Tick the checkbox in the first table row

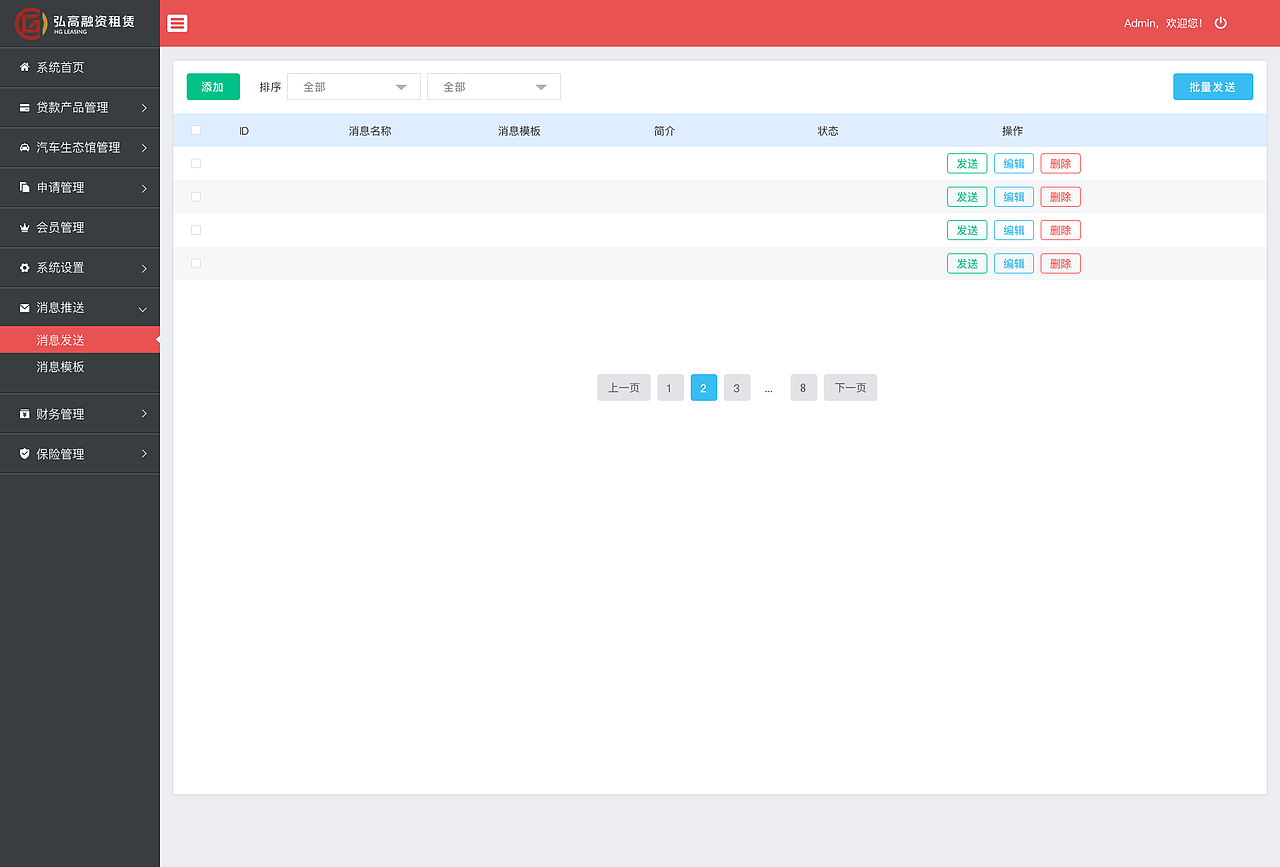(x=196, y=163)
